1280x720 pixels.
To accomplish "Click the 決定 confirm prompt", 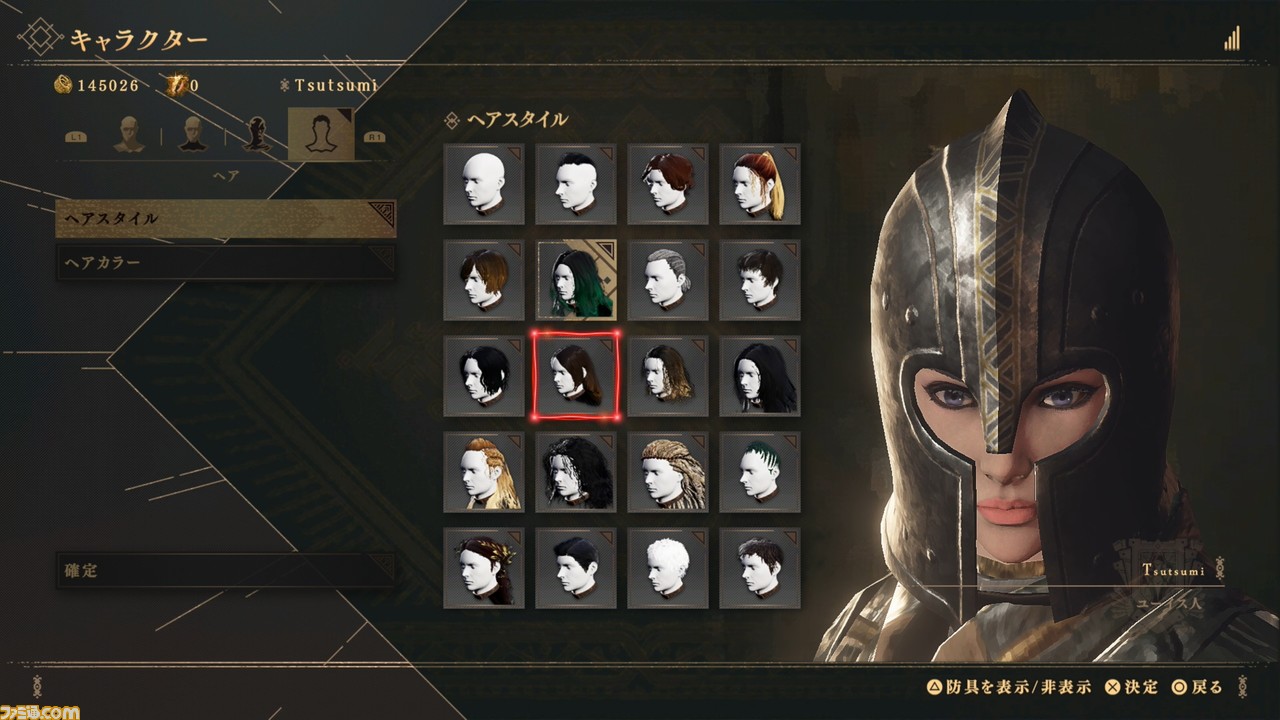I will [1132, 687].
